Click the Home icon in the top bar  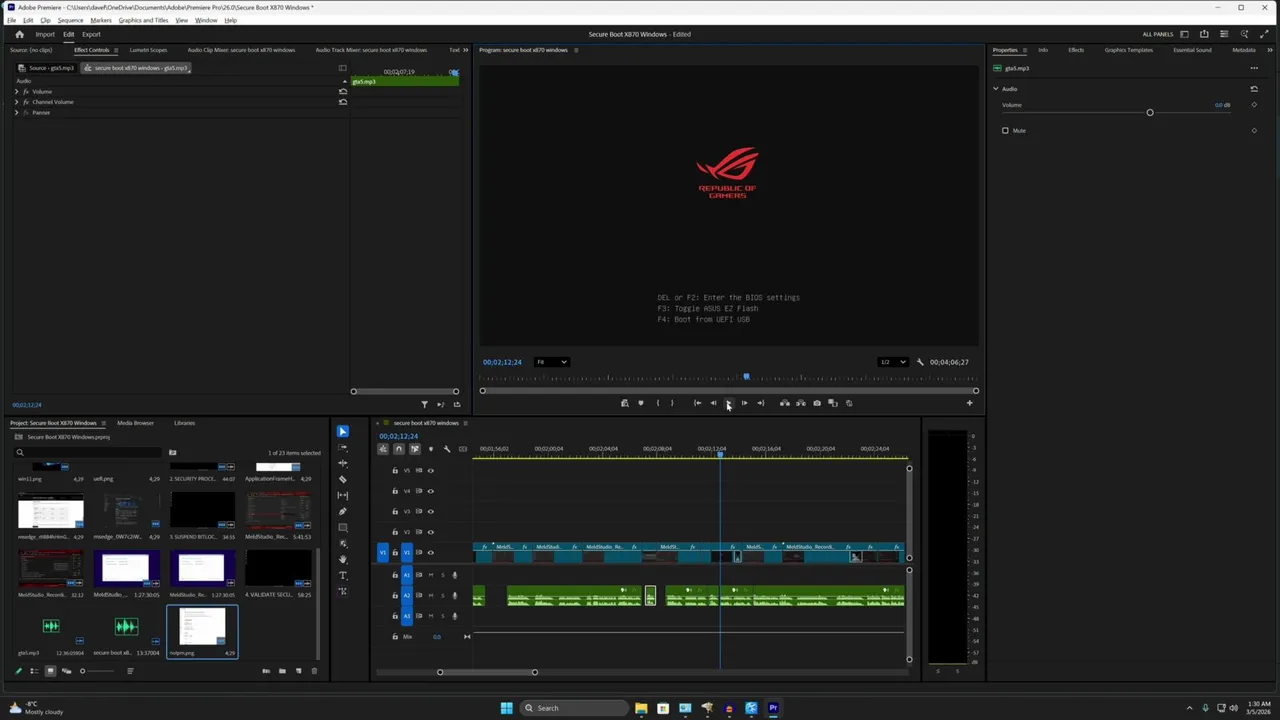pyautogui.click(x=19, y=34)
